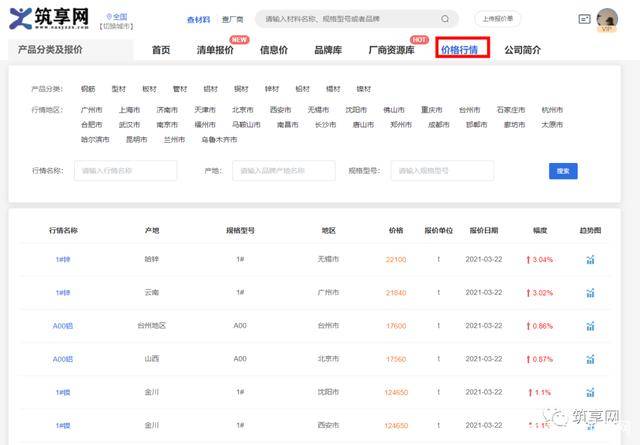Open trend chart icon for Wuxi 1#锌 row

click(591, 260)
